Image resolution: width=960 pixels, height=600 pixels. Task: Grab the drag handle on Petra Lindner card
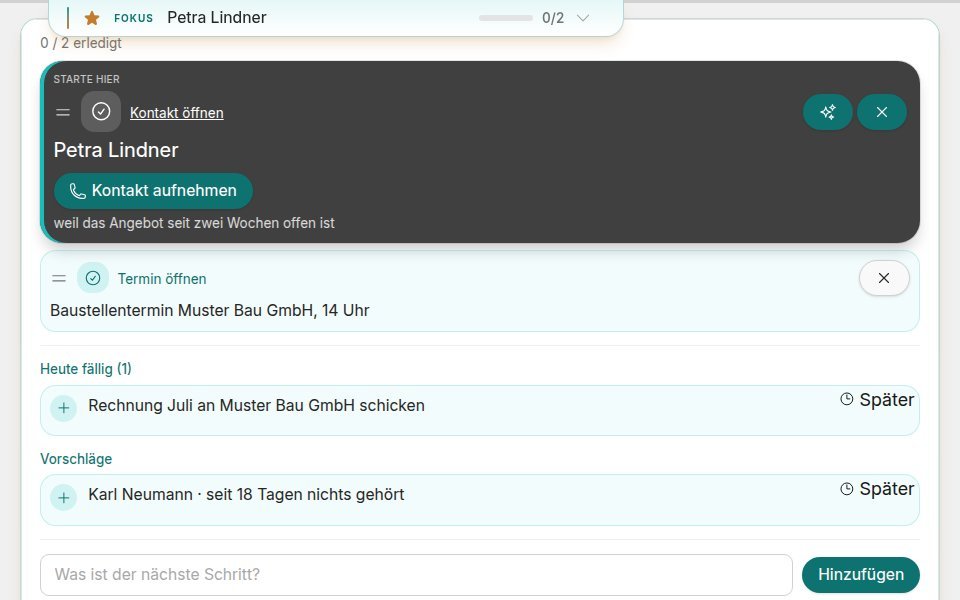click(x=63, y=112)
